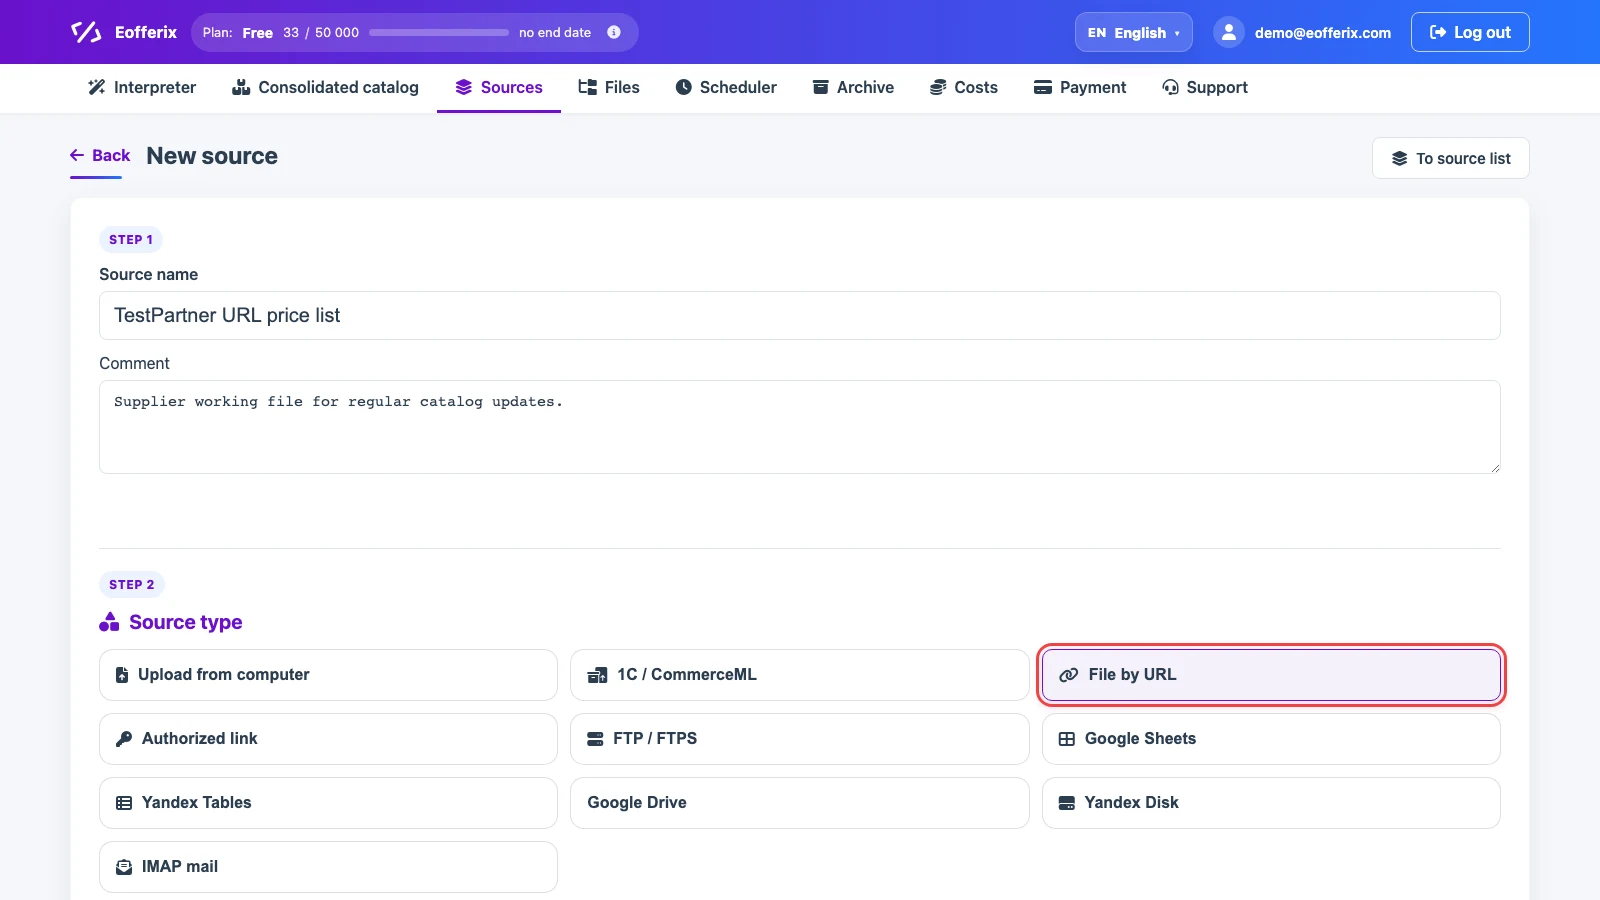Click the Interpreter magic wand icon
Viewport: 1600px width, 900px height.
tap(97, 87)
